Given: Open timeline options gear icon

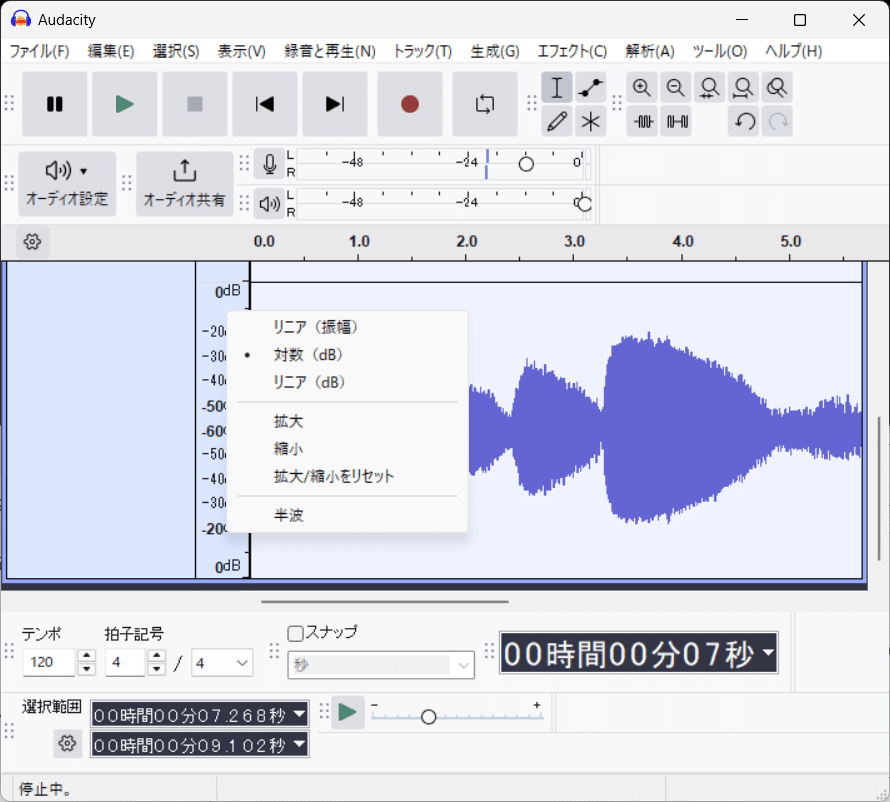Looking at the screenshot, I should coord(32,242).
